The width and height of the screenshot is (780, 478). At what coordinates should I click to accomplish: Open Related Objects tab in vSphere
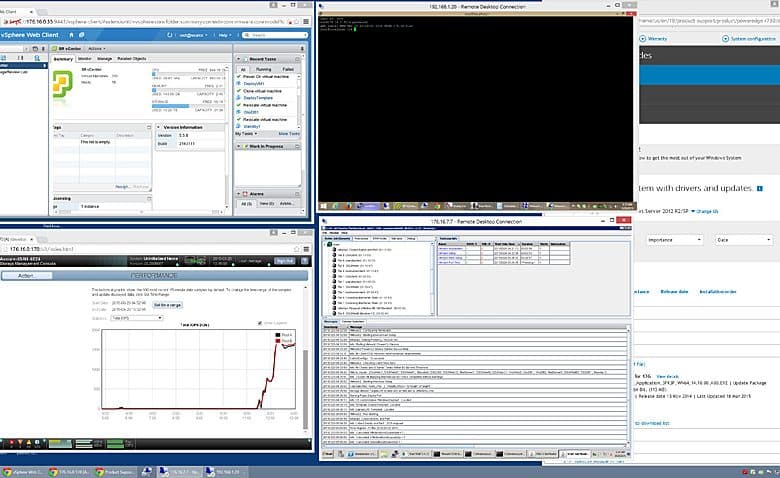(x=132, y=59)
